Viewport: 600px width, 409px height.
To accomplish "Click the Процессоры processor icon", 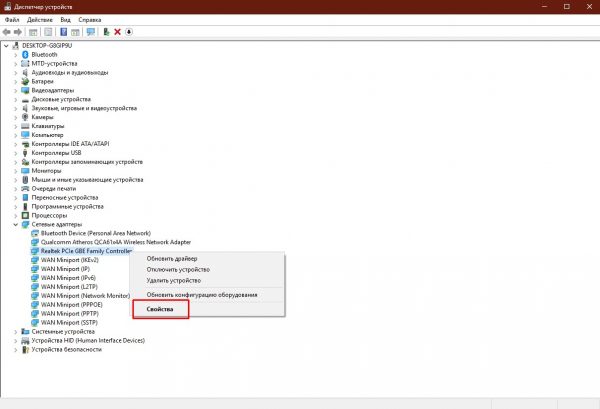I will [25, 215].
